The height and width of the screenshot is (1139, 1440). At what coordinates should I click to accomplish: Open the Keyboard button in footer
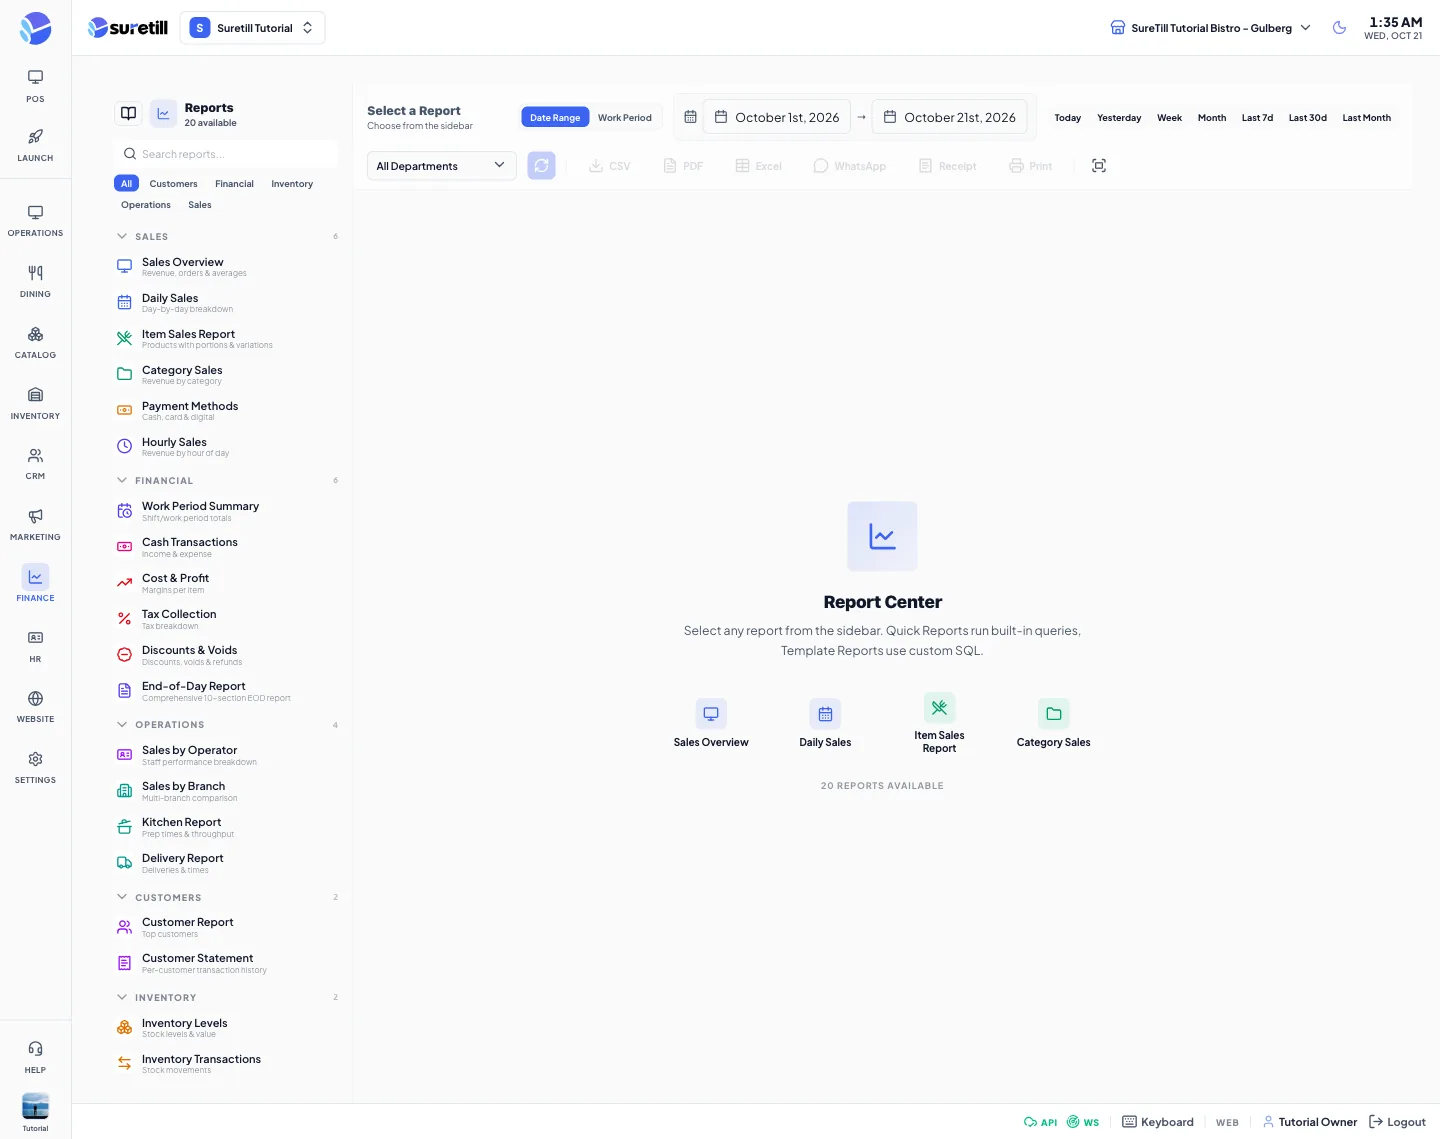[1158, 1122]
